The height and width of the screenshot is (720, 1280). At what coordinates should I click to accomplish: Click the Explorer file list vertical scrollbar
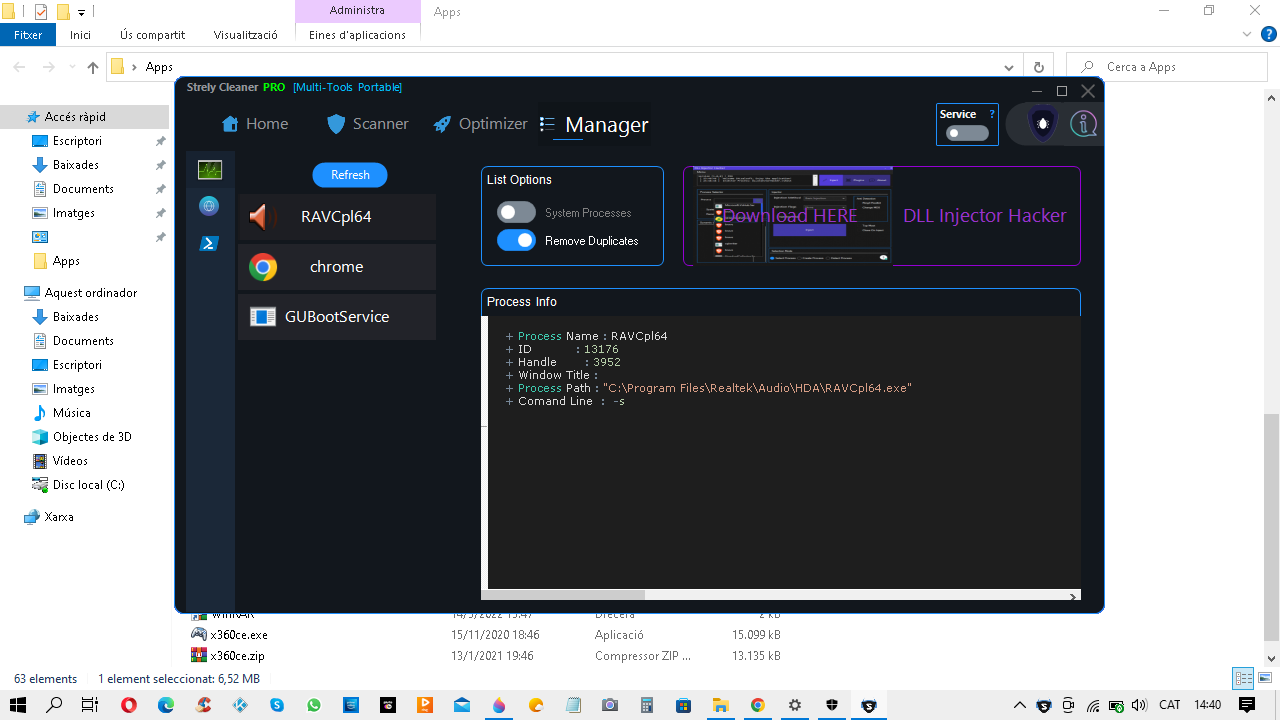[1272, 528]
